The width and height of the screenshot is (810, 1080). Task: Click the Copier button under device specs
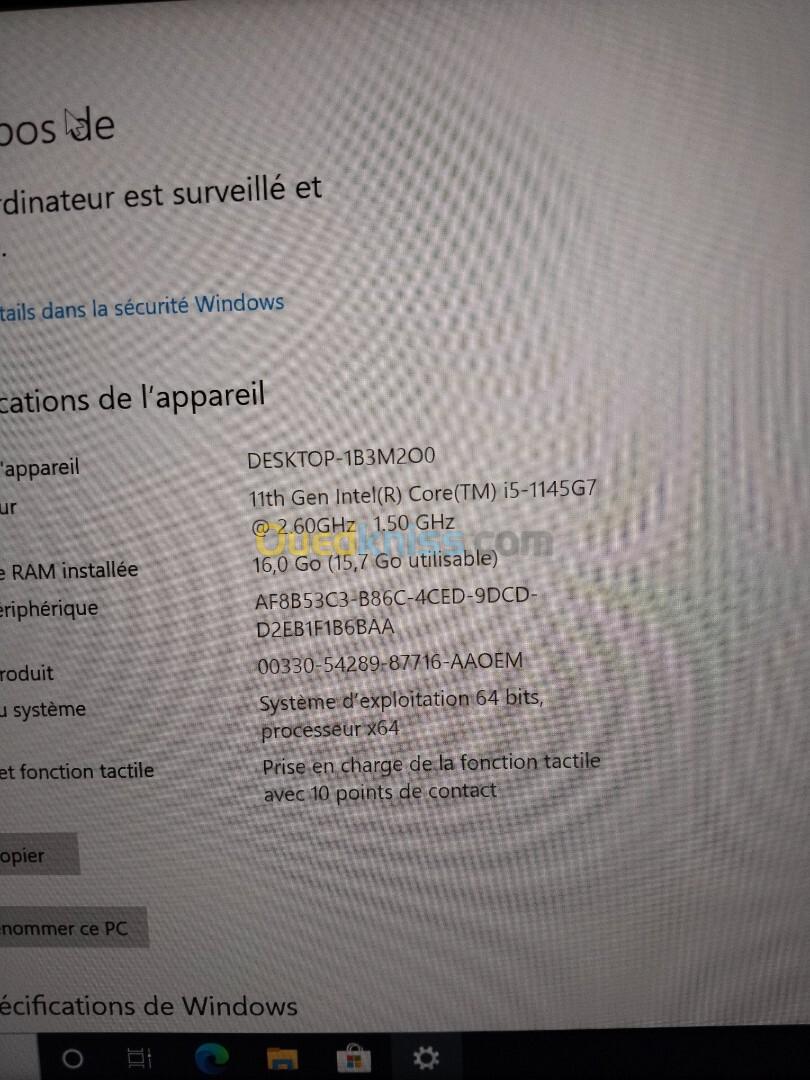39,855
